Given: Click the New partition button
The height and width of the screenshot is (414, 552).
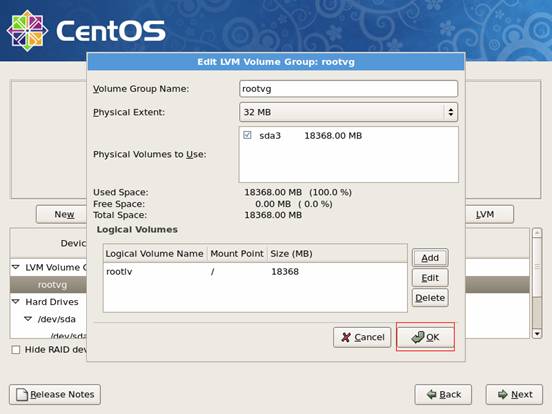Looking at the screenshot, I should coord(62,214).
